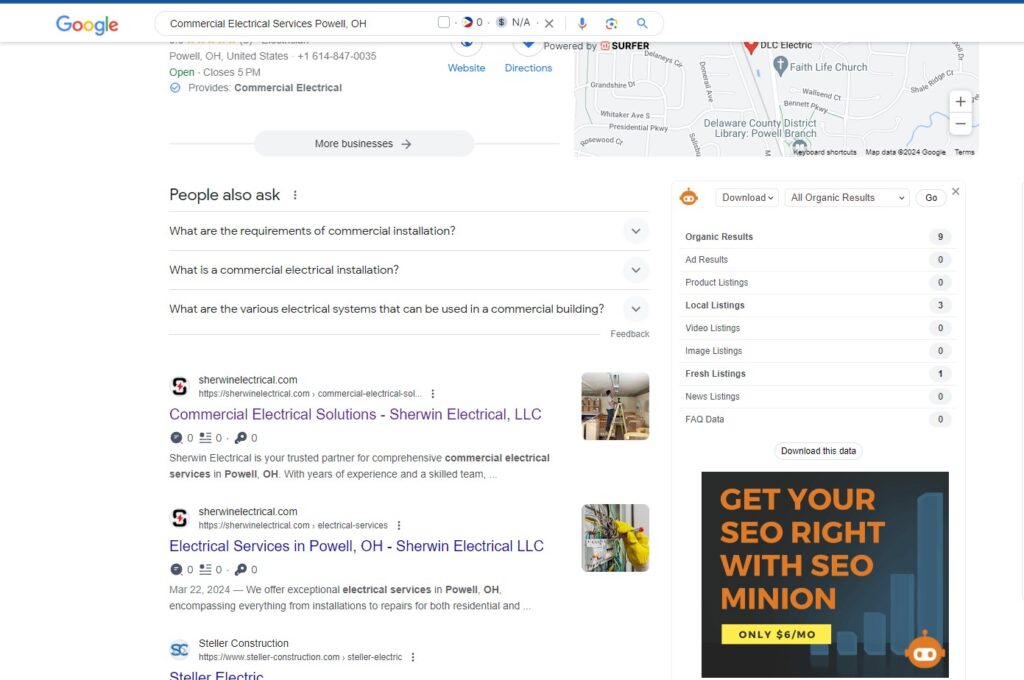Click the SEO Minion robot icon

click(x=688, y=197)
